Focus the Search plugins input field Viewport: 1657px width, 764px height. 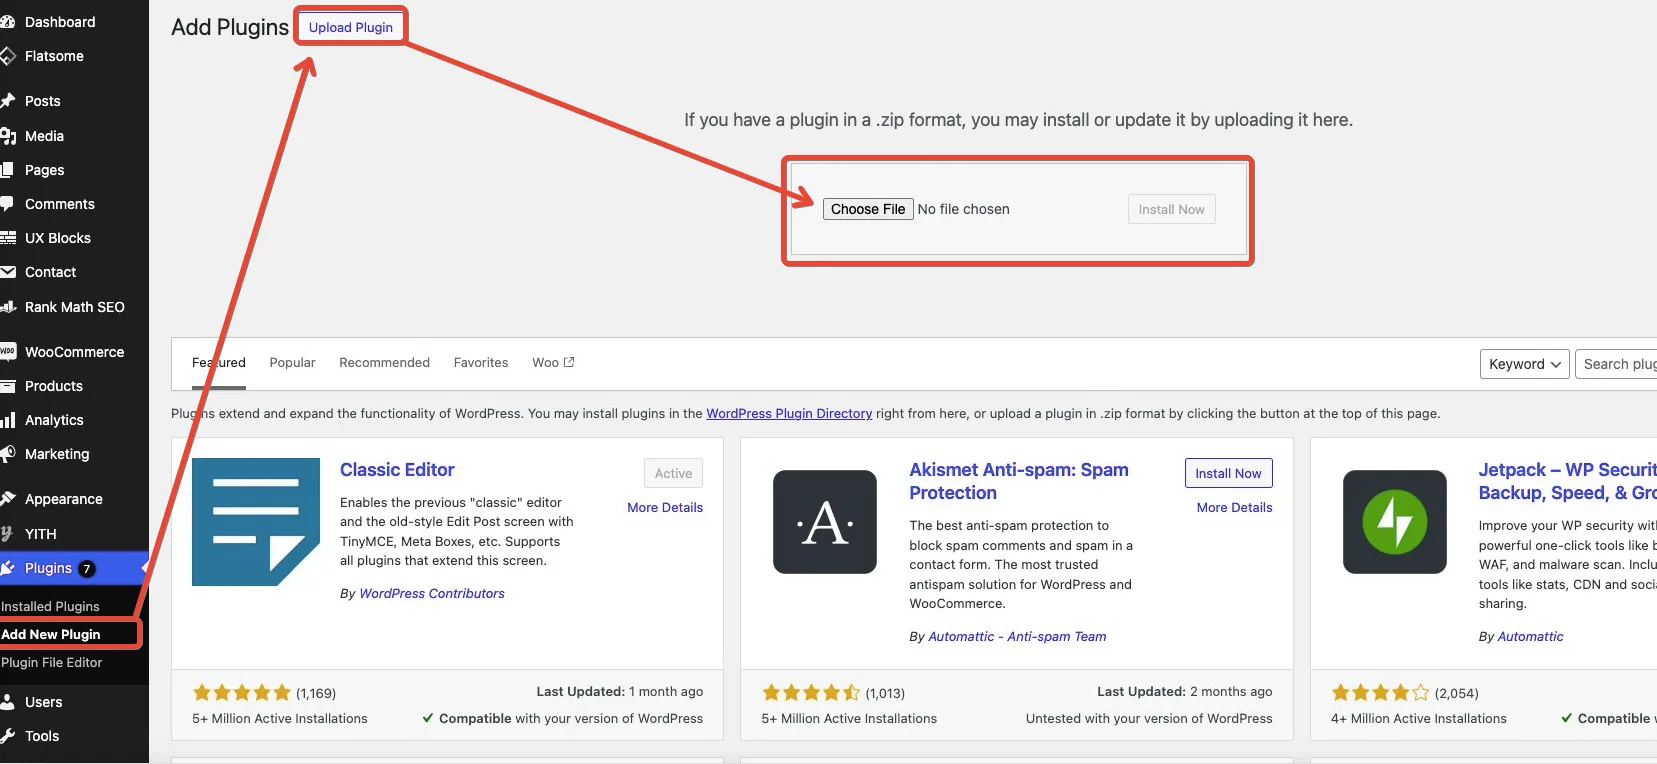(x=1616, y=364)
